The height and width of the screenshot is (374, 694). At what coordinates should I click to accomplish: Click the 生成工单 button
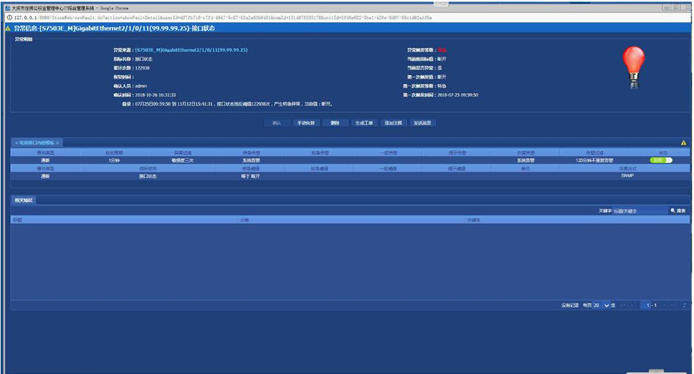point(364,123)
